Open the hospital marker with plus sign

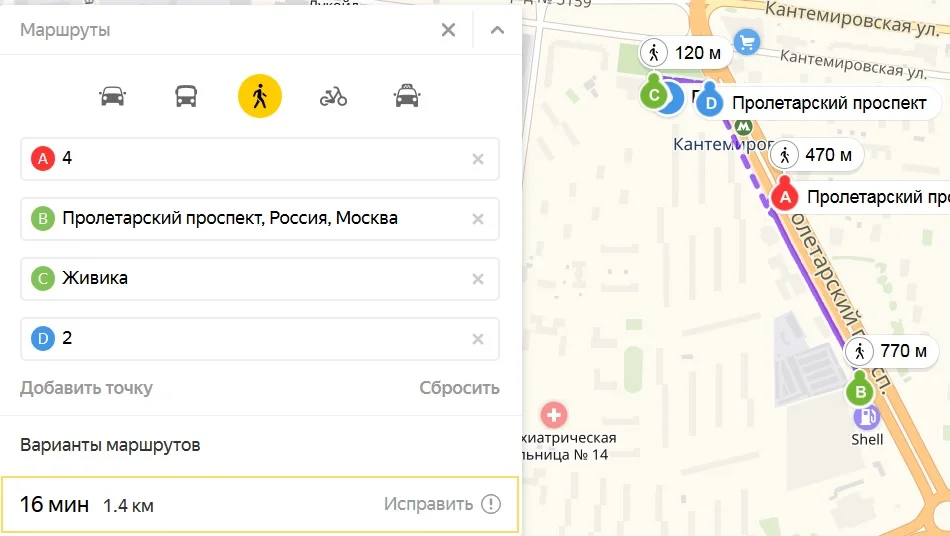(553, 415)
